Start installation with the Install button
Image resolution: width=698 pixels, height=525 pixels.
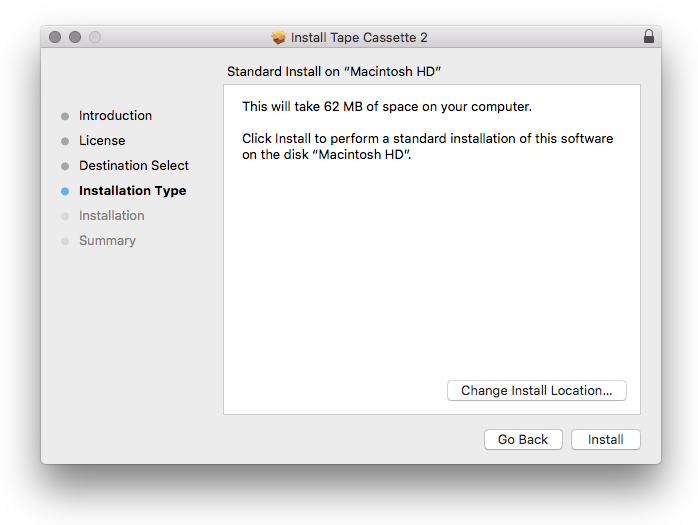click(605, 440)
